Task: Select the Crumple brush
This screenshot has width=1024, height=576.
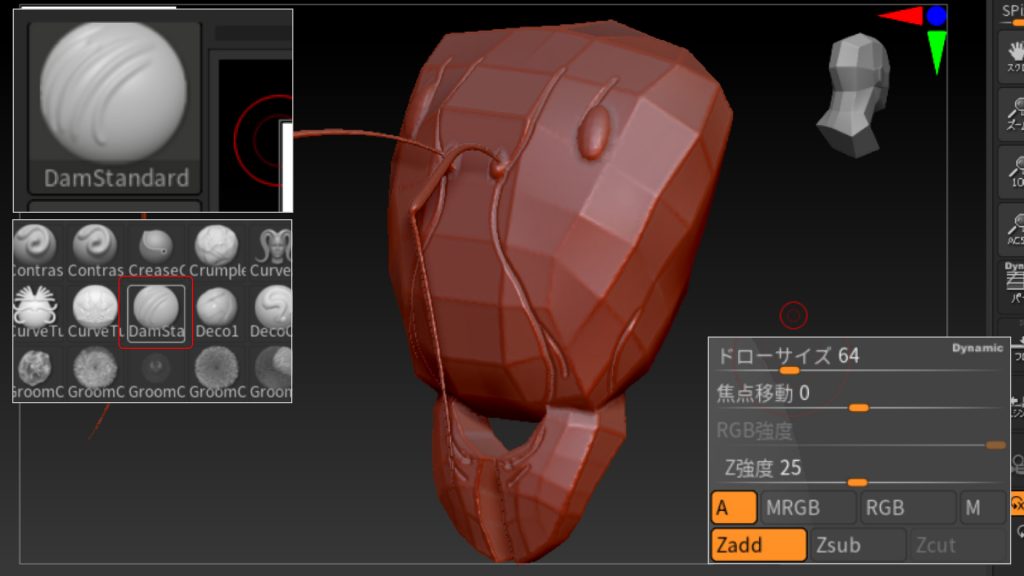Action: coord(215,243)
